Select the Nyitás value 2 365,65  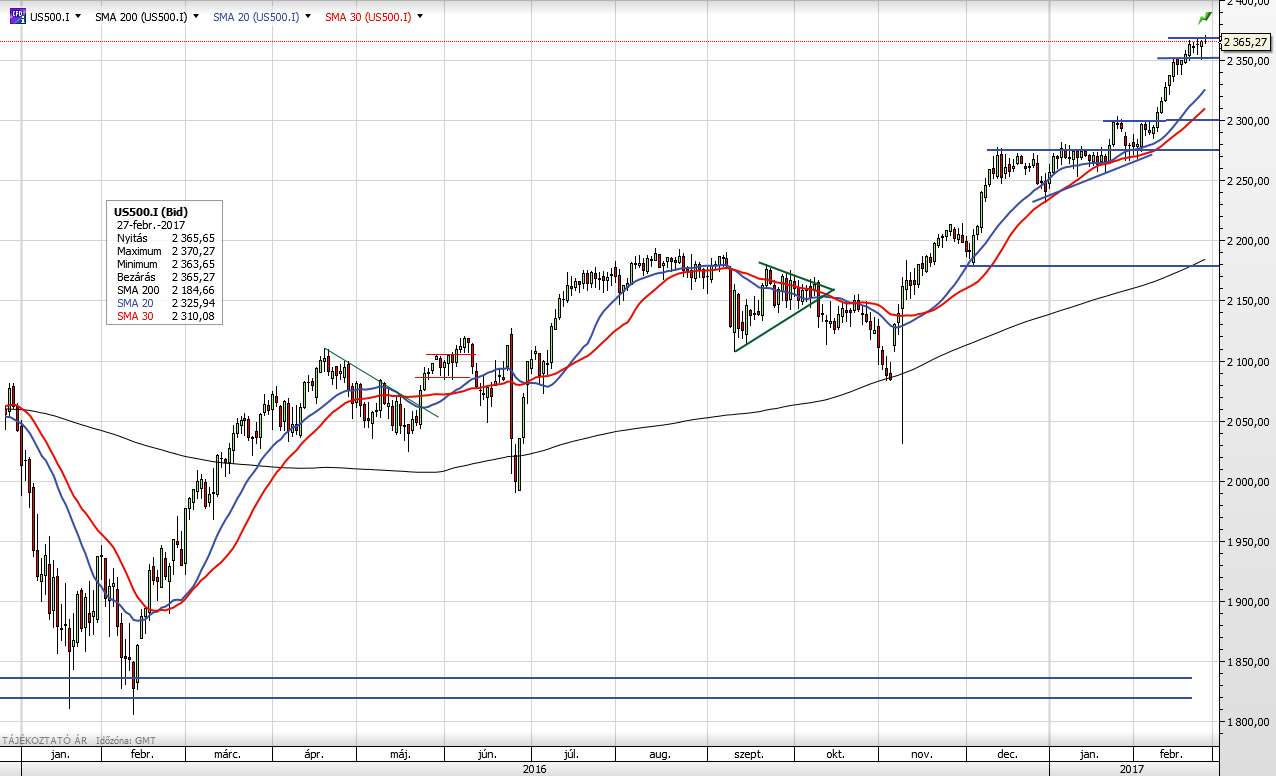(193, 238)
